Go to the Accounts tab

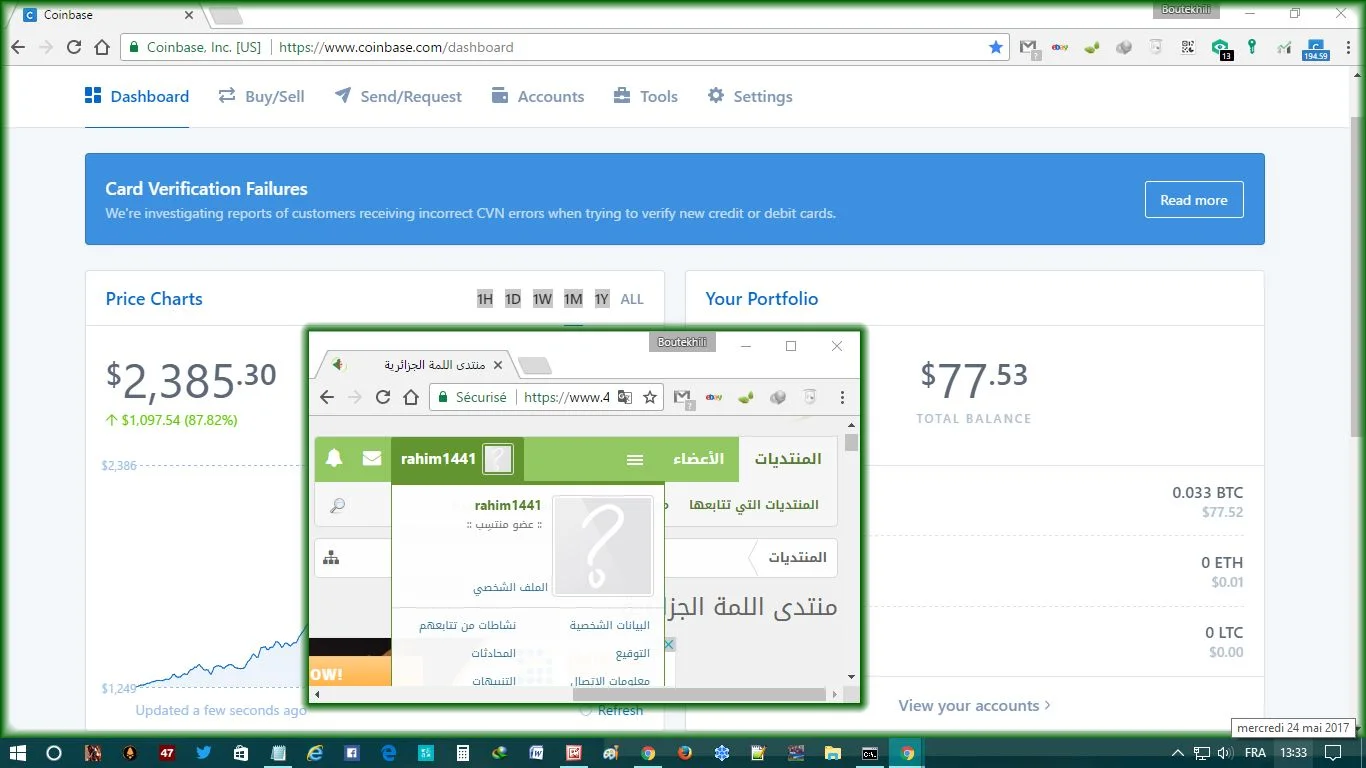coord(538,96)
